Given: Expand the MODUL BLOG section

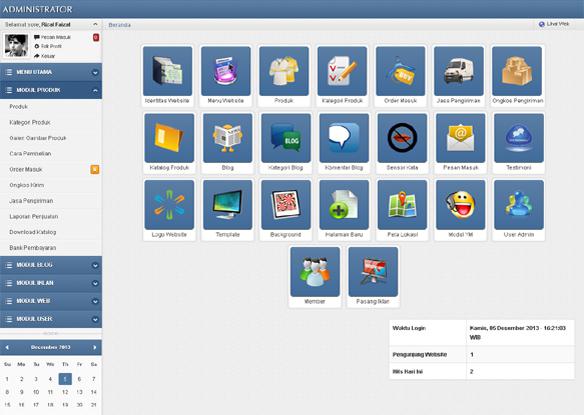Looking at the screenshot, I should click(51, 265).
